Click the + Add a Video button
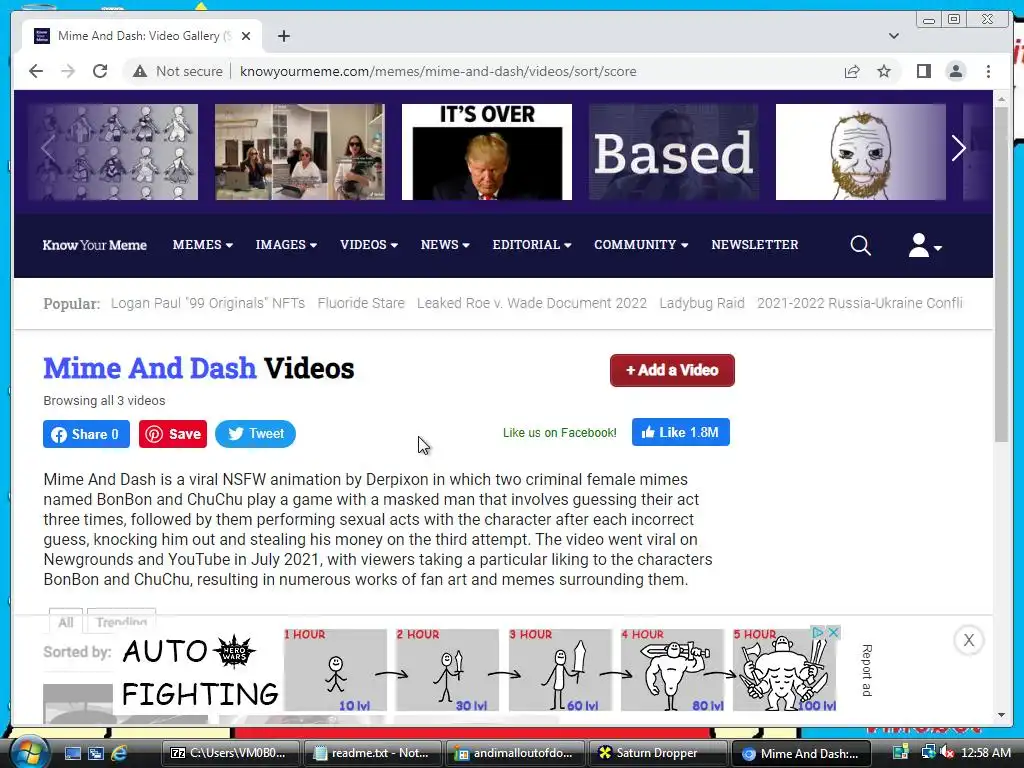The height and width of the screenshot is (768, 1024). coord(672,370)
